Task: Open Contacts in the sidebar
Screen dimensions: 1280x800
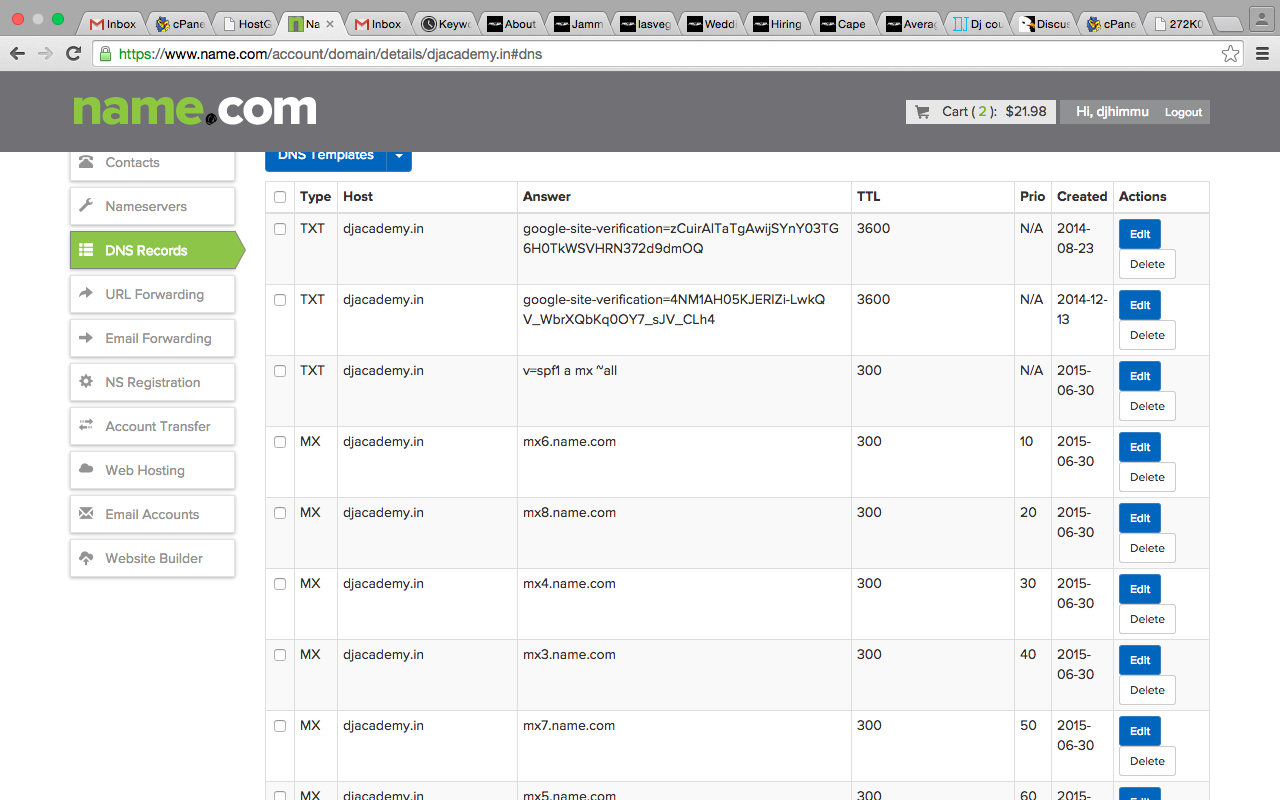Action: tap(152, 162)
